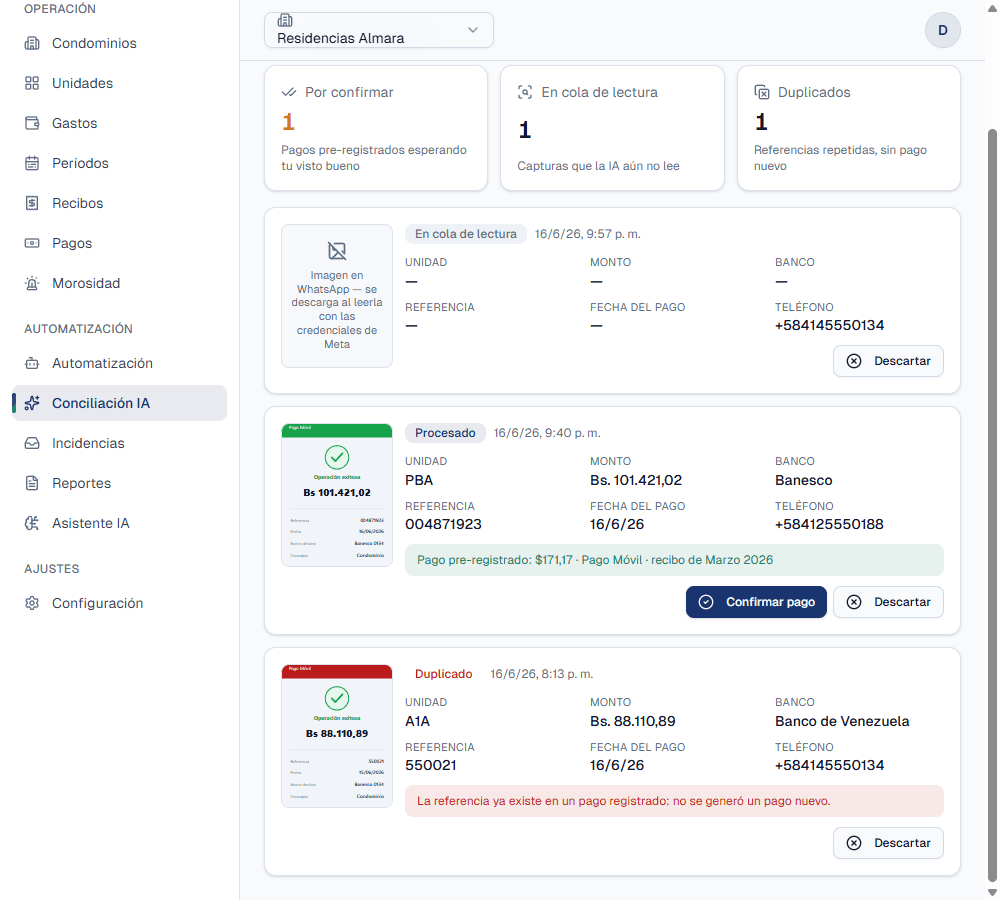Click reference number 004871923

[443, 524]
